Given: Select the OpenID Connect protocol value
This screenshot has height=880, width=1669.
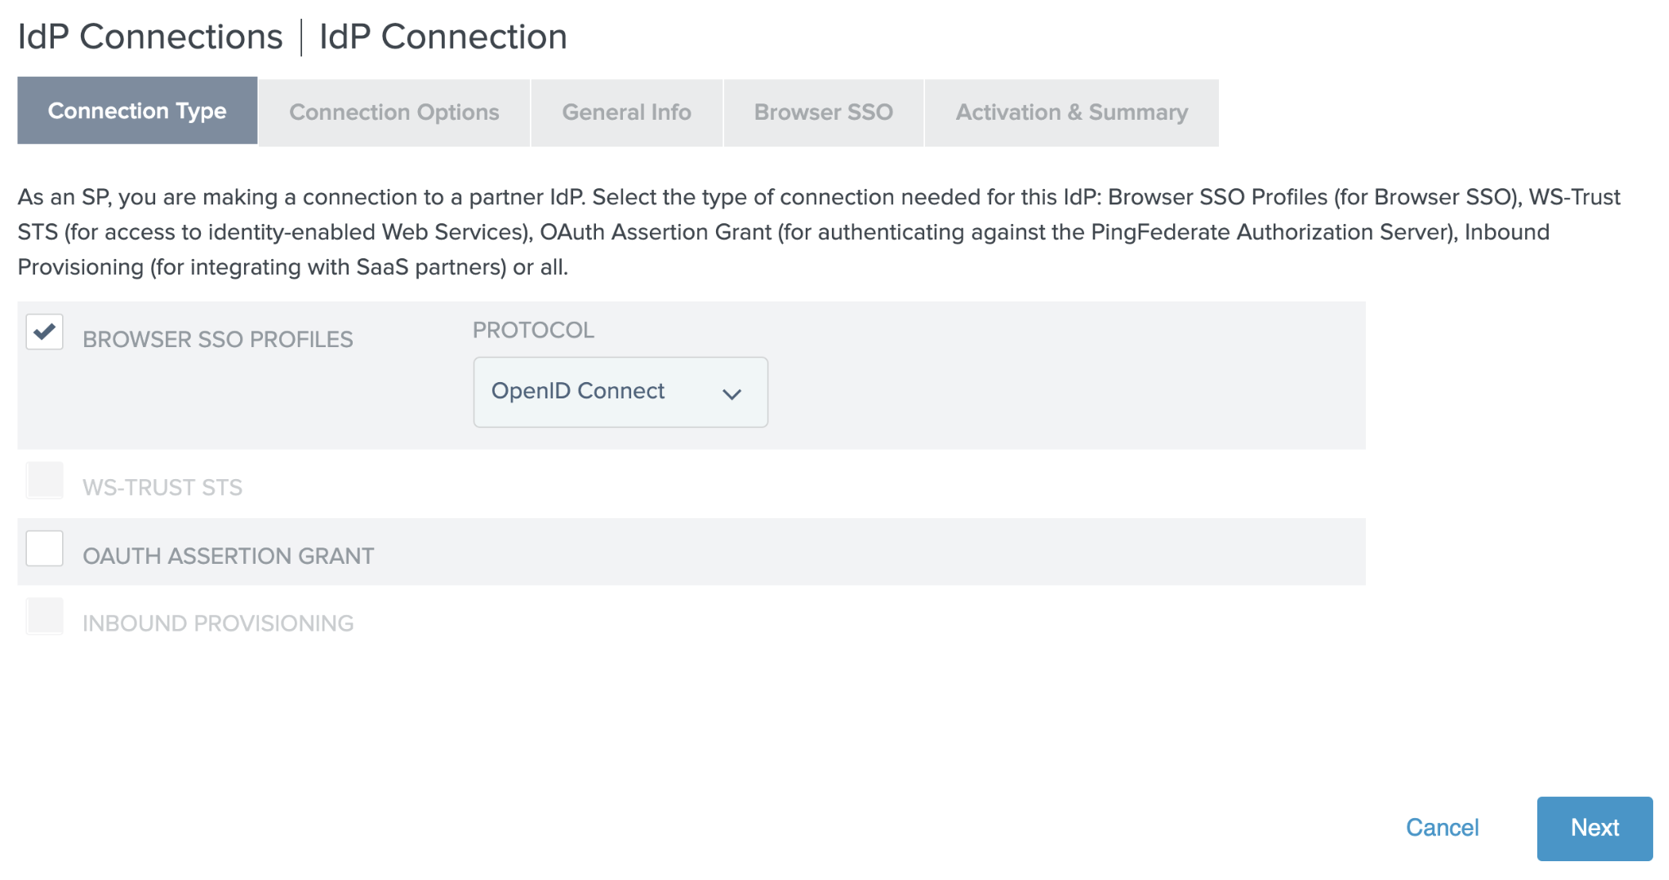Looking at the screenshot, I should tap(578, 391).
